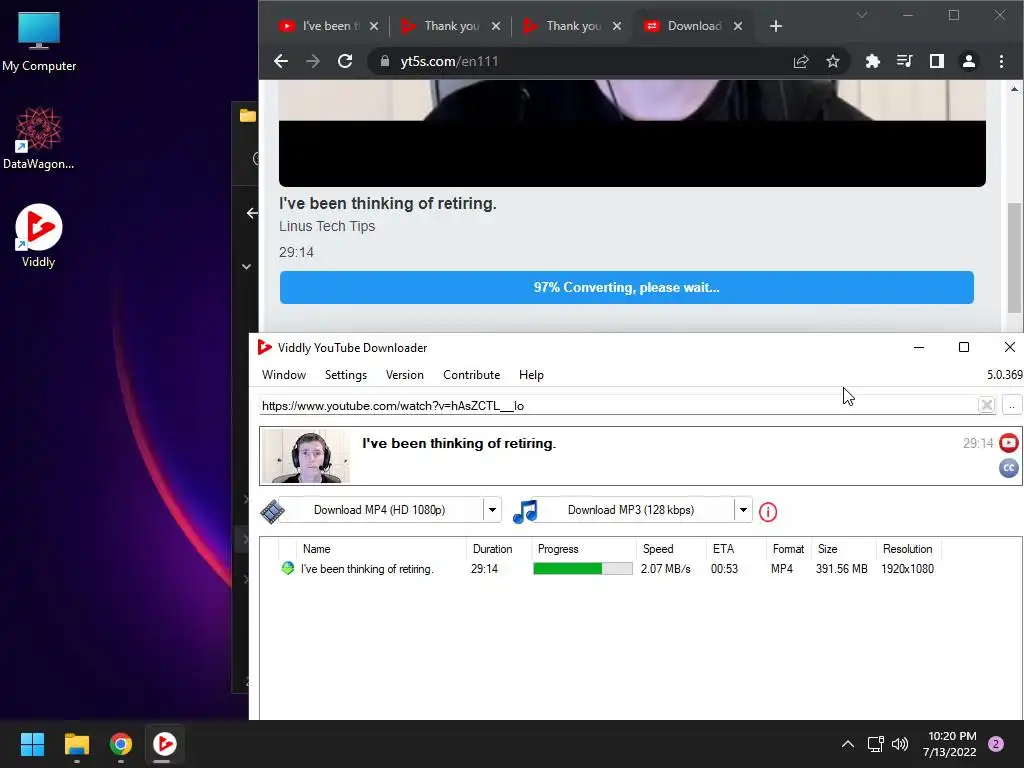Screen dimensions: 1024x768
Task: Open the Viddly Help menu
Action: tap(531, 375)
